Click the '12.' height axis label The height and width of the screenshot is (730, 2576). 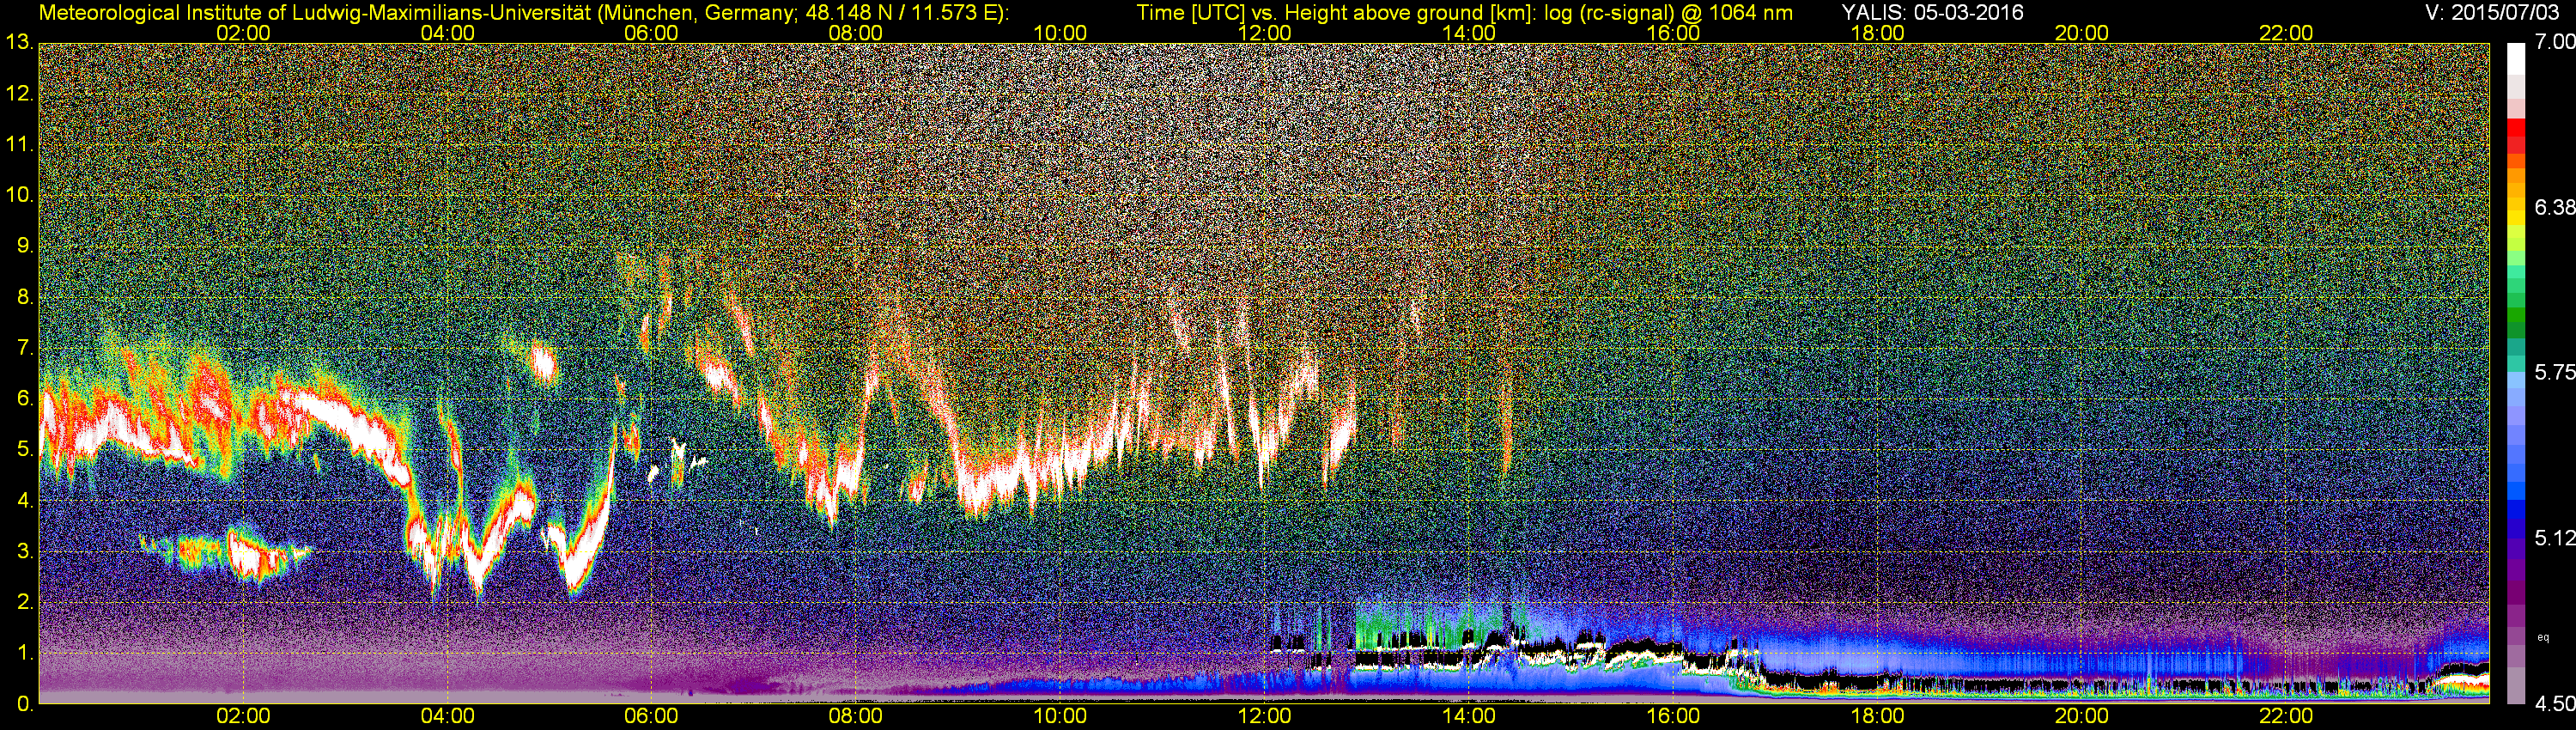tap(19, 93)
